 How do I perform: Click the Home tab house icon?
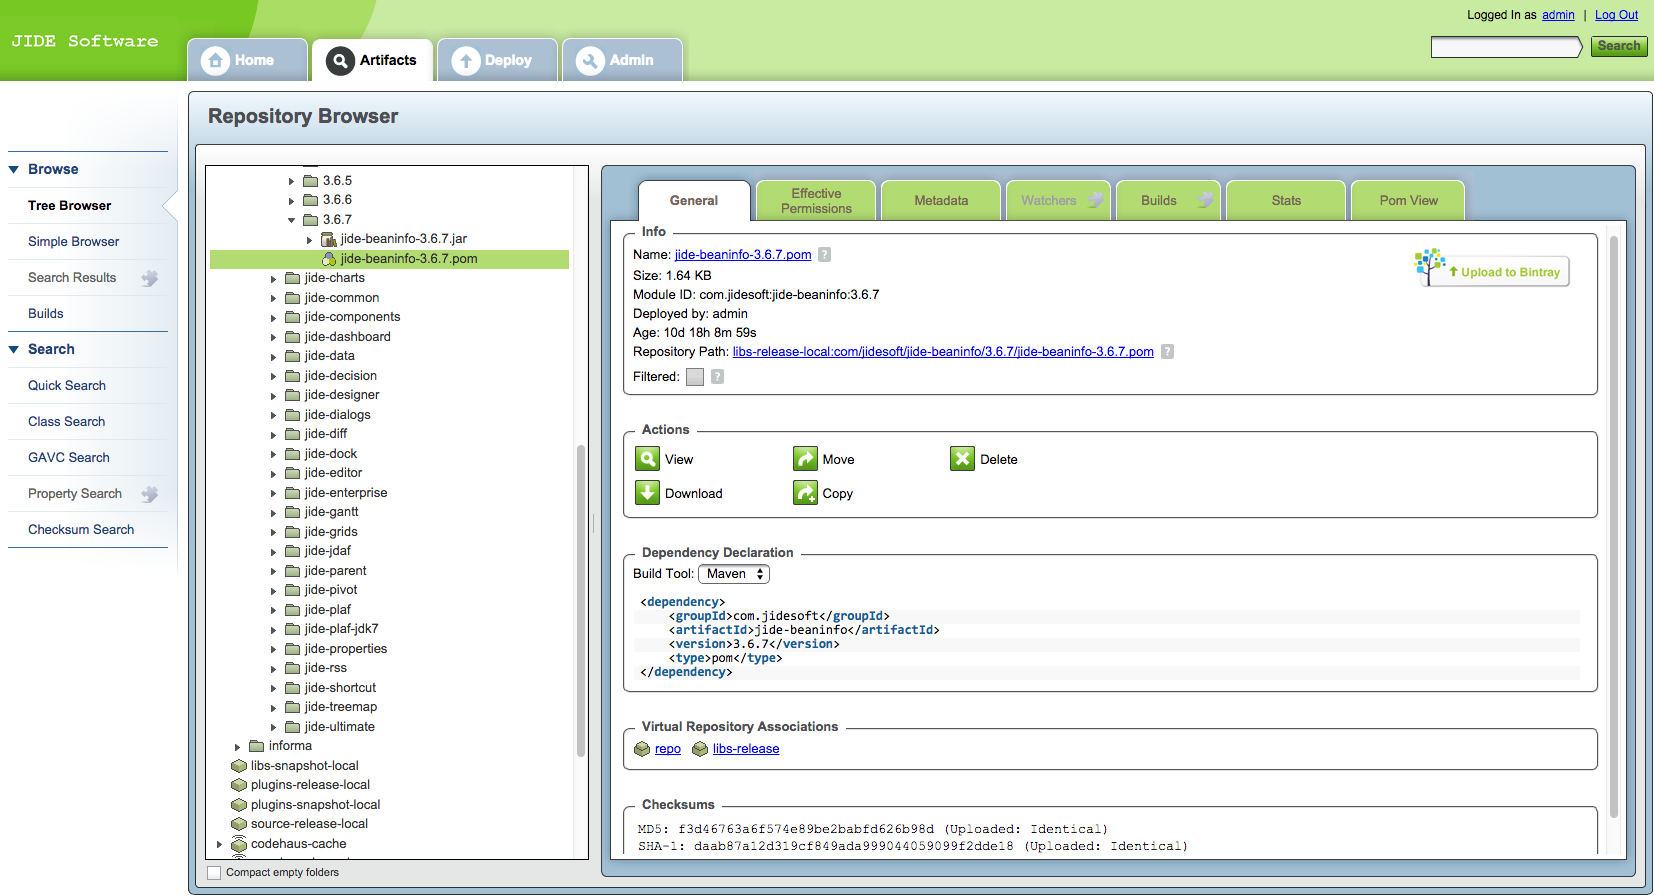coord(215,61)
